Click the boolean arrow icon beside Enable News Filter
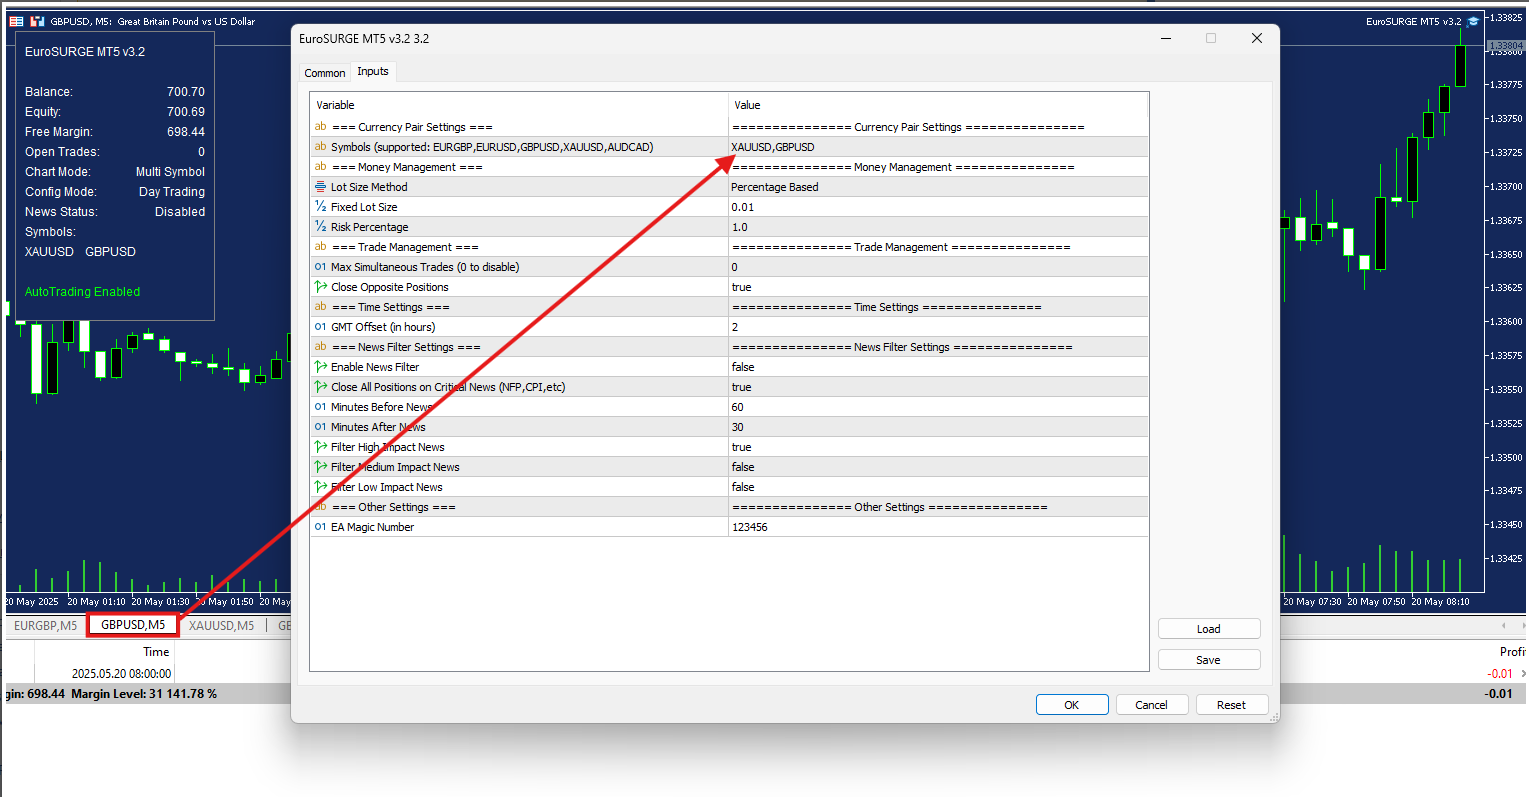 click(320, 367)
